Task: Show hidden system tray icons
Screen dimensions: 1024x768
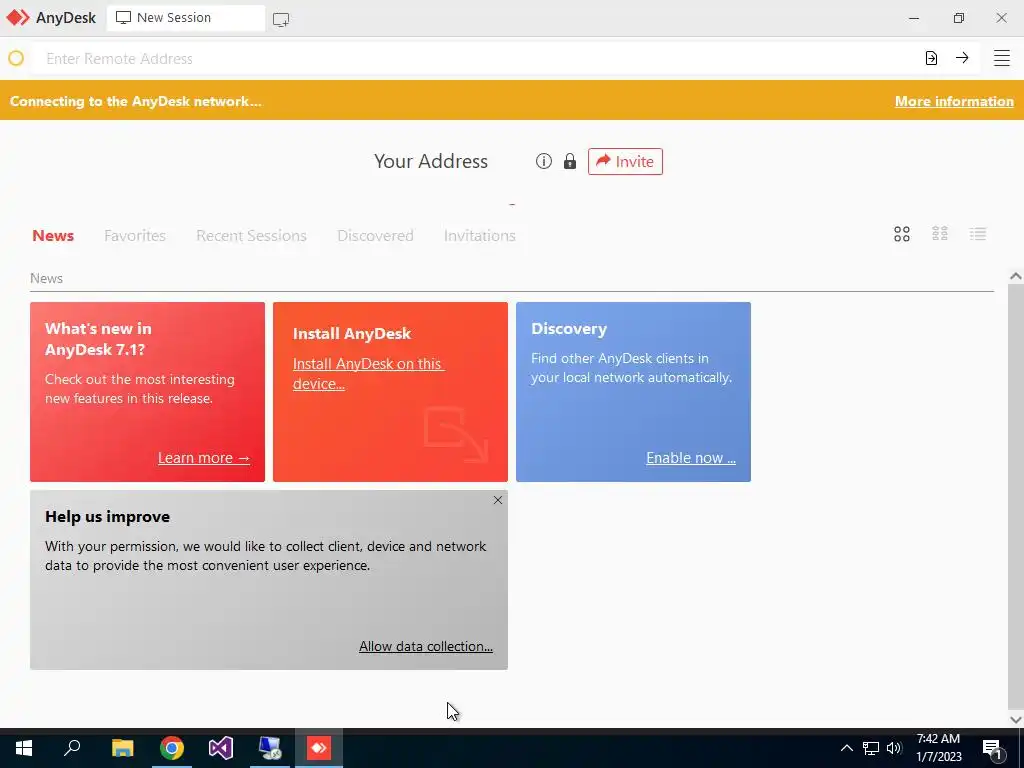Action: [846, 748]
